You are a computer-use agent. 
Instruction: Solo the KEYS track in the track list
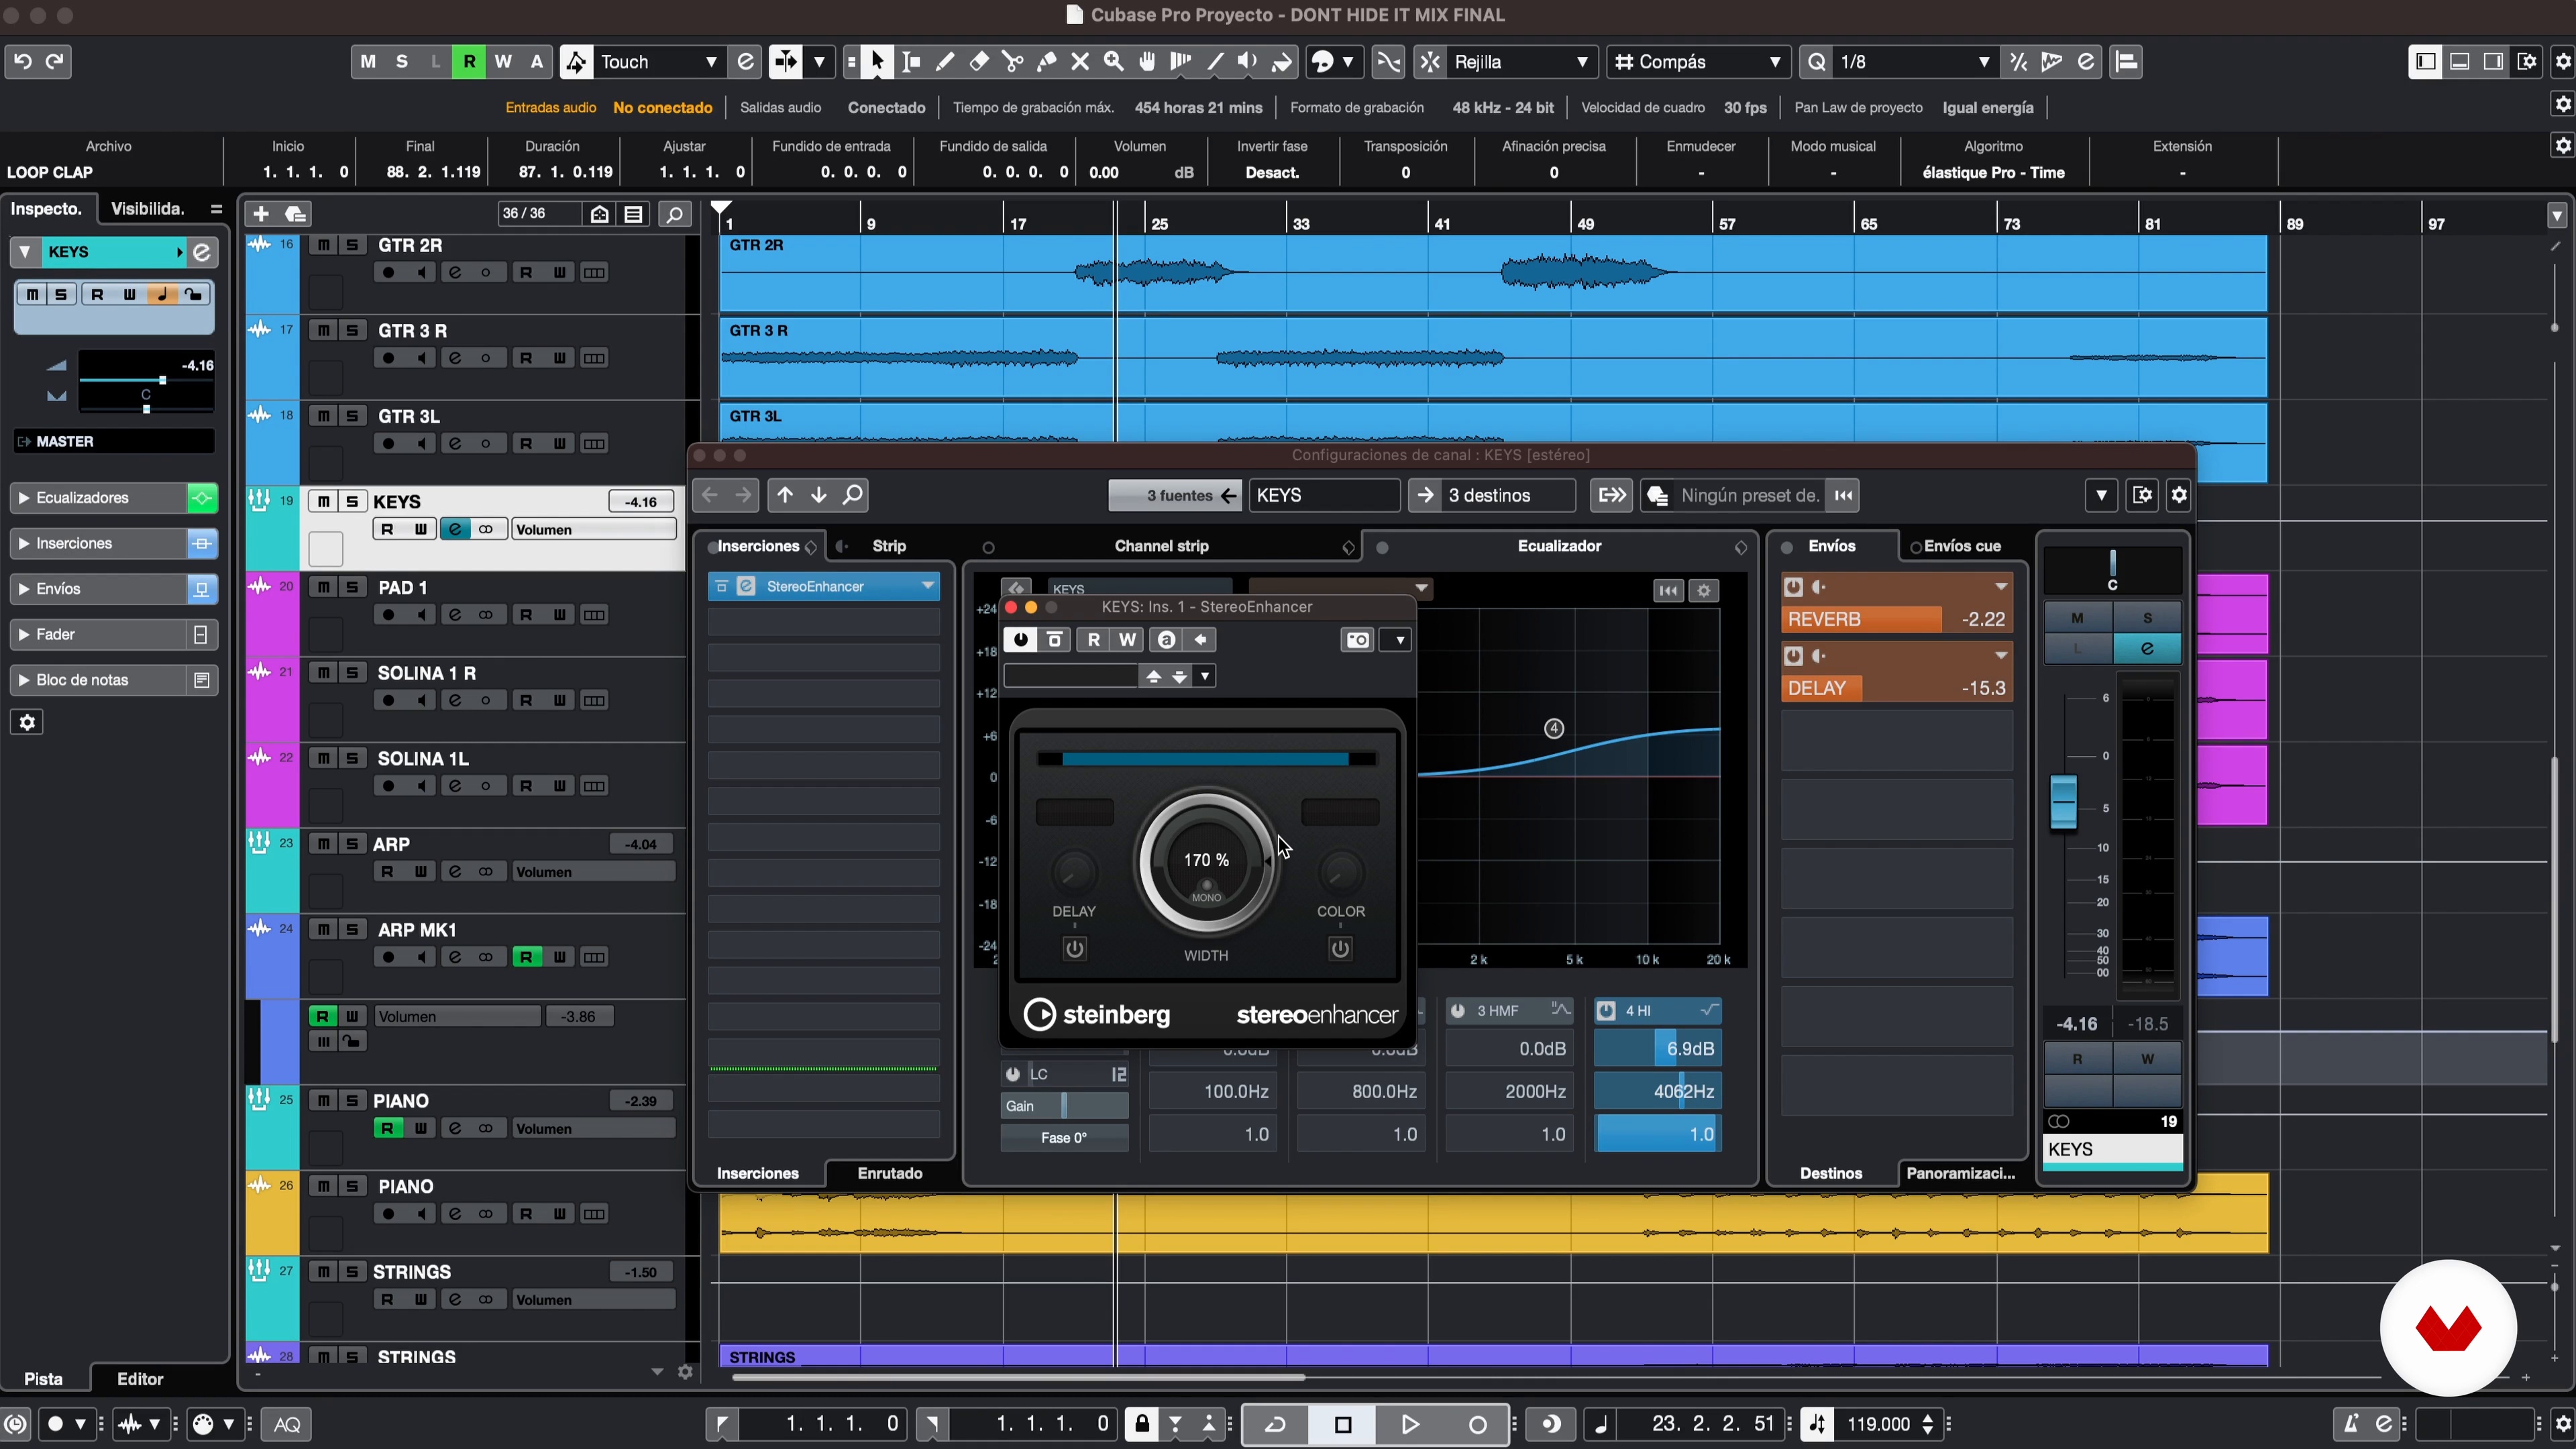[352, 501]
